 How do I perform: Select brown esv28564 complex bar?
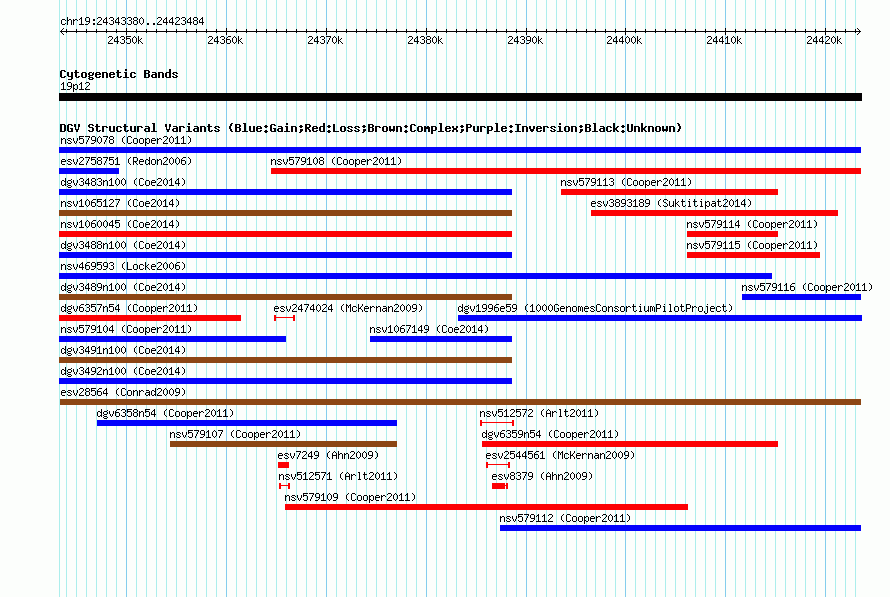point(460,402)
